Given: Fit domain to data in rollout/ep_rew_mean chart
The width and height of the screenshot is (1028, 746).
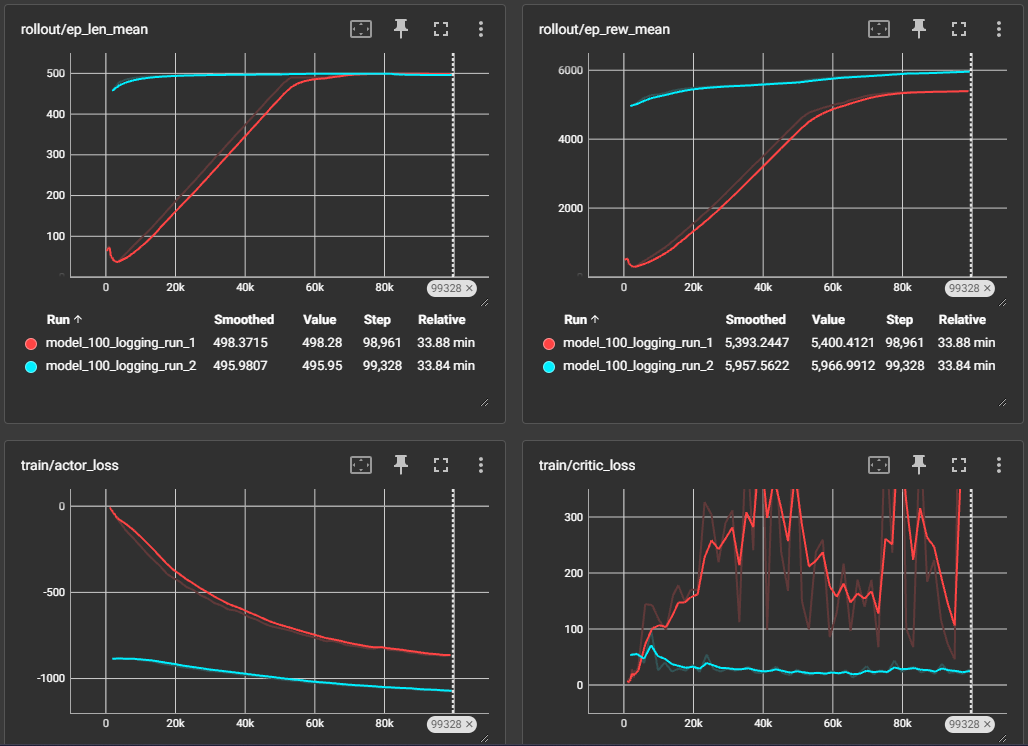Looking at the screenshot, I should (x=879, y=29).
